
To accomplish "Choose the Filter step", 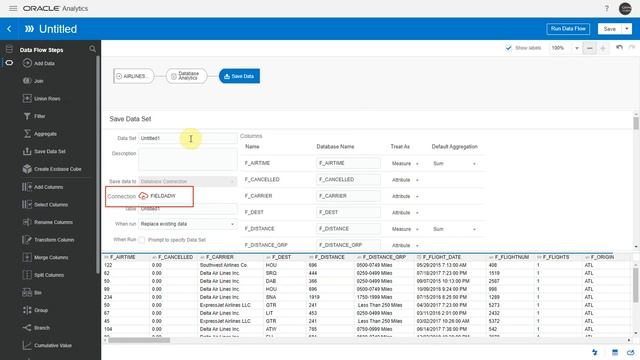I will point(34,116).
